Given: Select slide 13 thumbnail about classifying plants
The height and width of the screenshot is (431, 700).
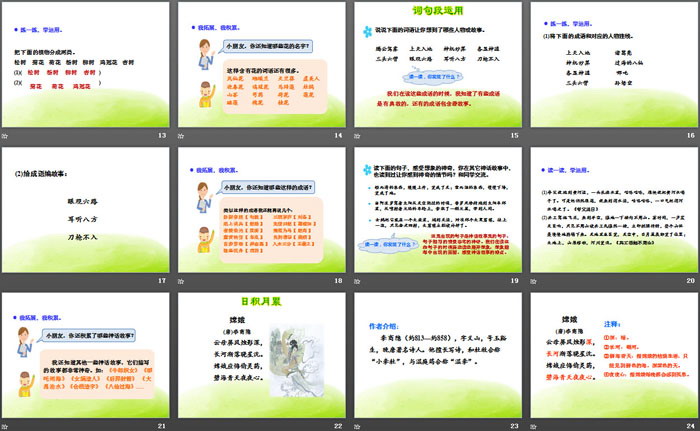Looking at the screenshot, I should [x=86, y=64].
